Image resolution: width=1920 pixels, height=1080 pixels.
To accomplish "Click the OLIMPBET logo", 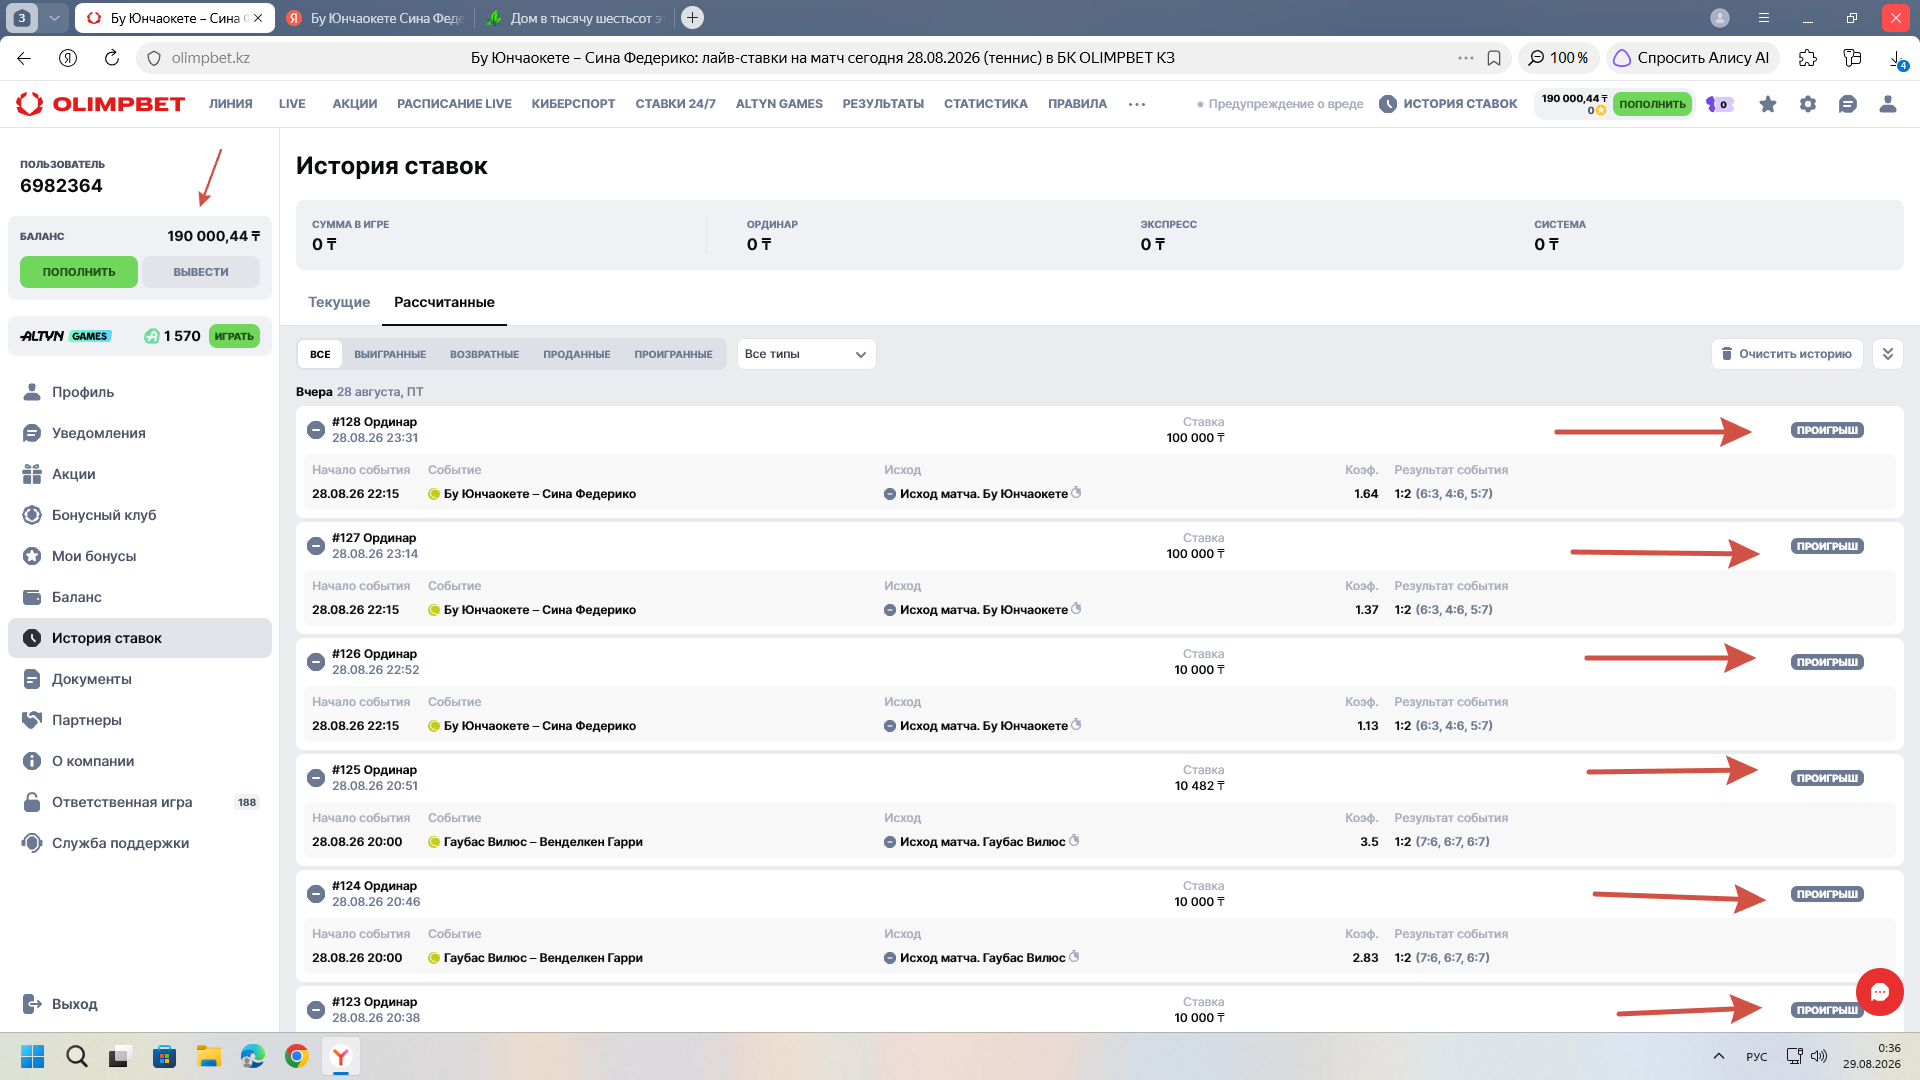I will [100, 104].
